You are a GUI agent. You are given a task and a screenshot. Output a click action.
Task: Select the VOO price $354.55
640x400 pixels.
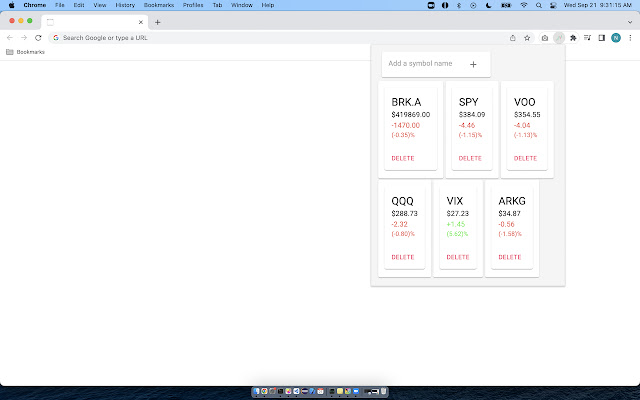coord(527,115)
